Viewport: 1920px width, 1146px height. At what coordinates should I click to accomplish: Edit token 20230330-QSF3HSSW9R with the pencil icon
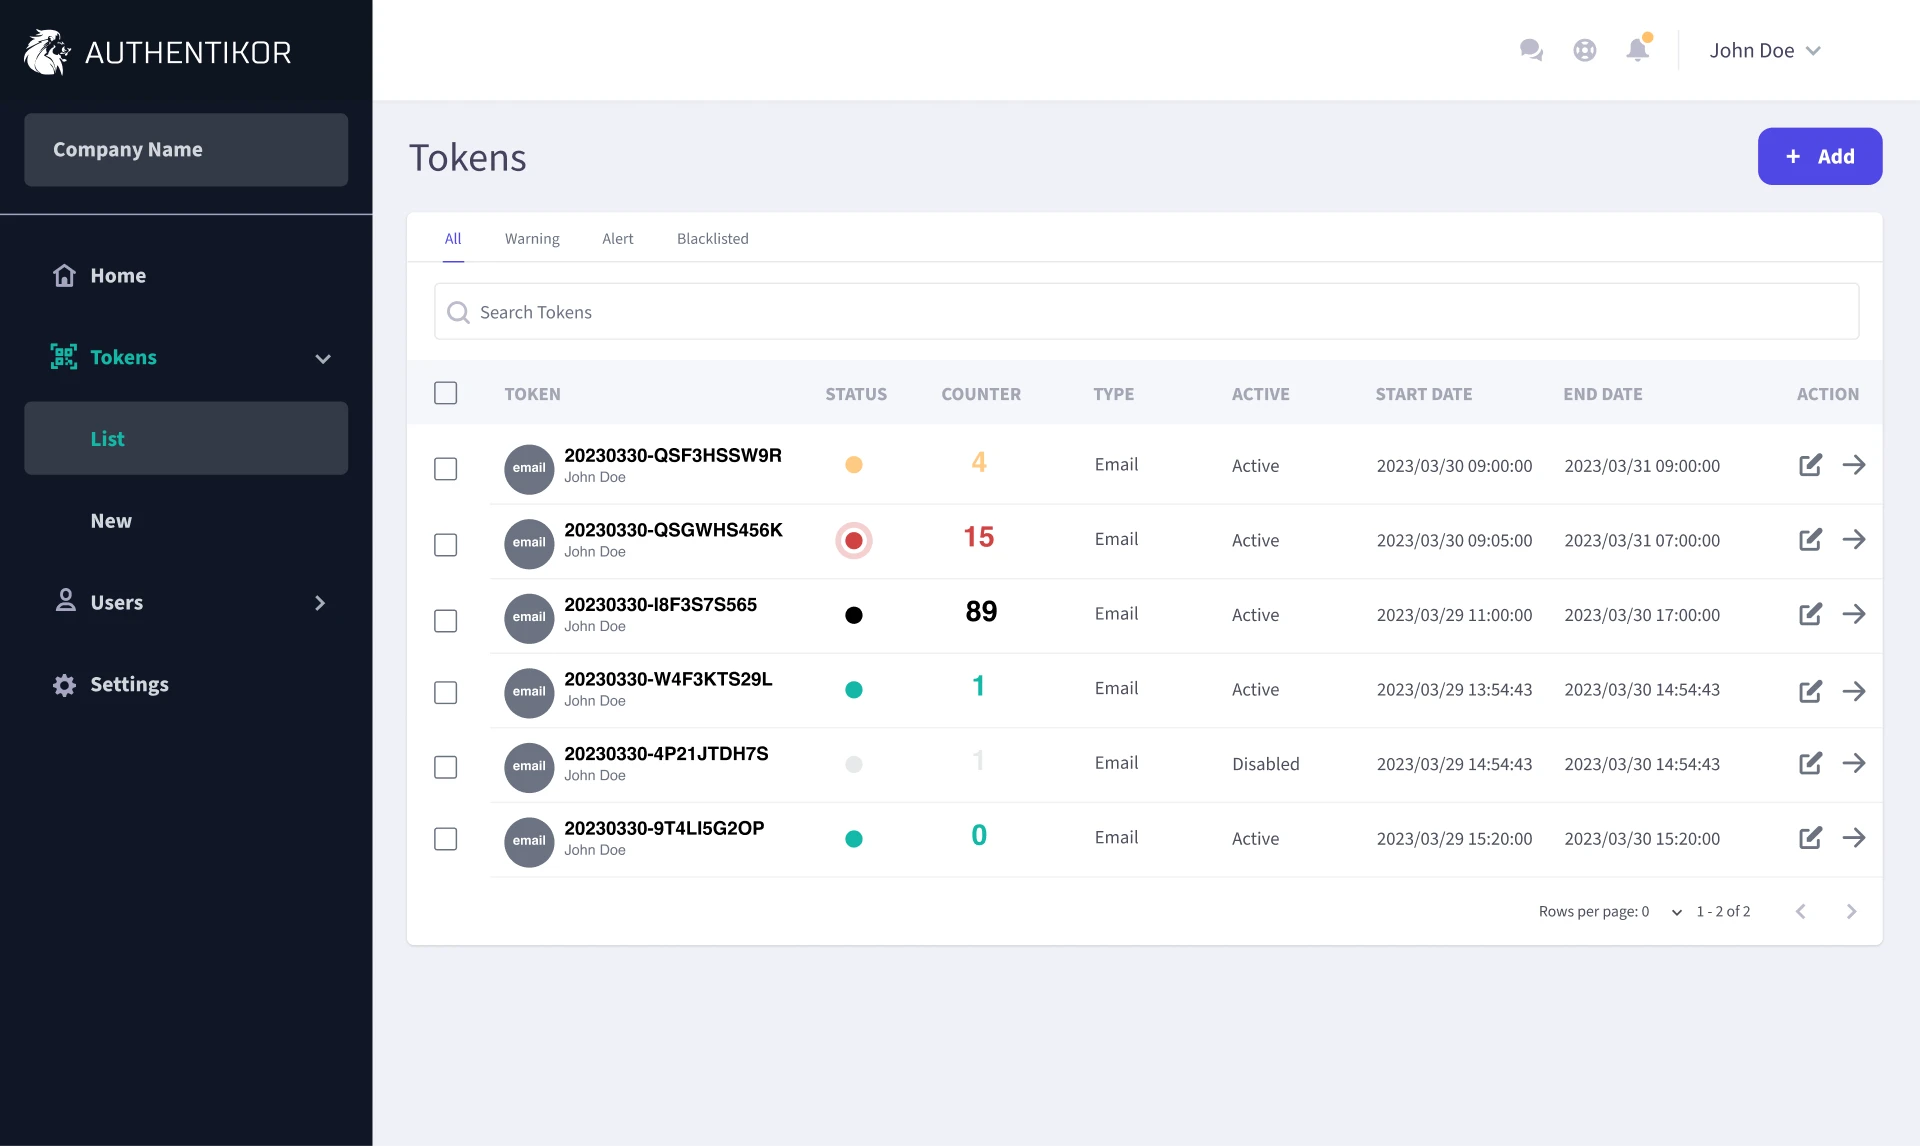pyautogui.click(x=1811, y=464)
